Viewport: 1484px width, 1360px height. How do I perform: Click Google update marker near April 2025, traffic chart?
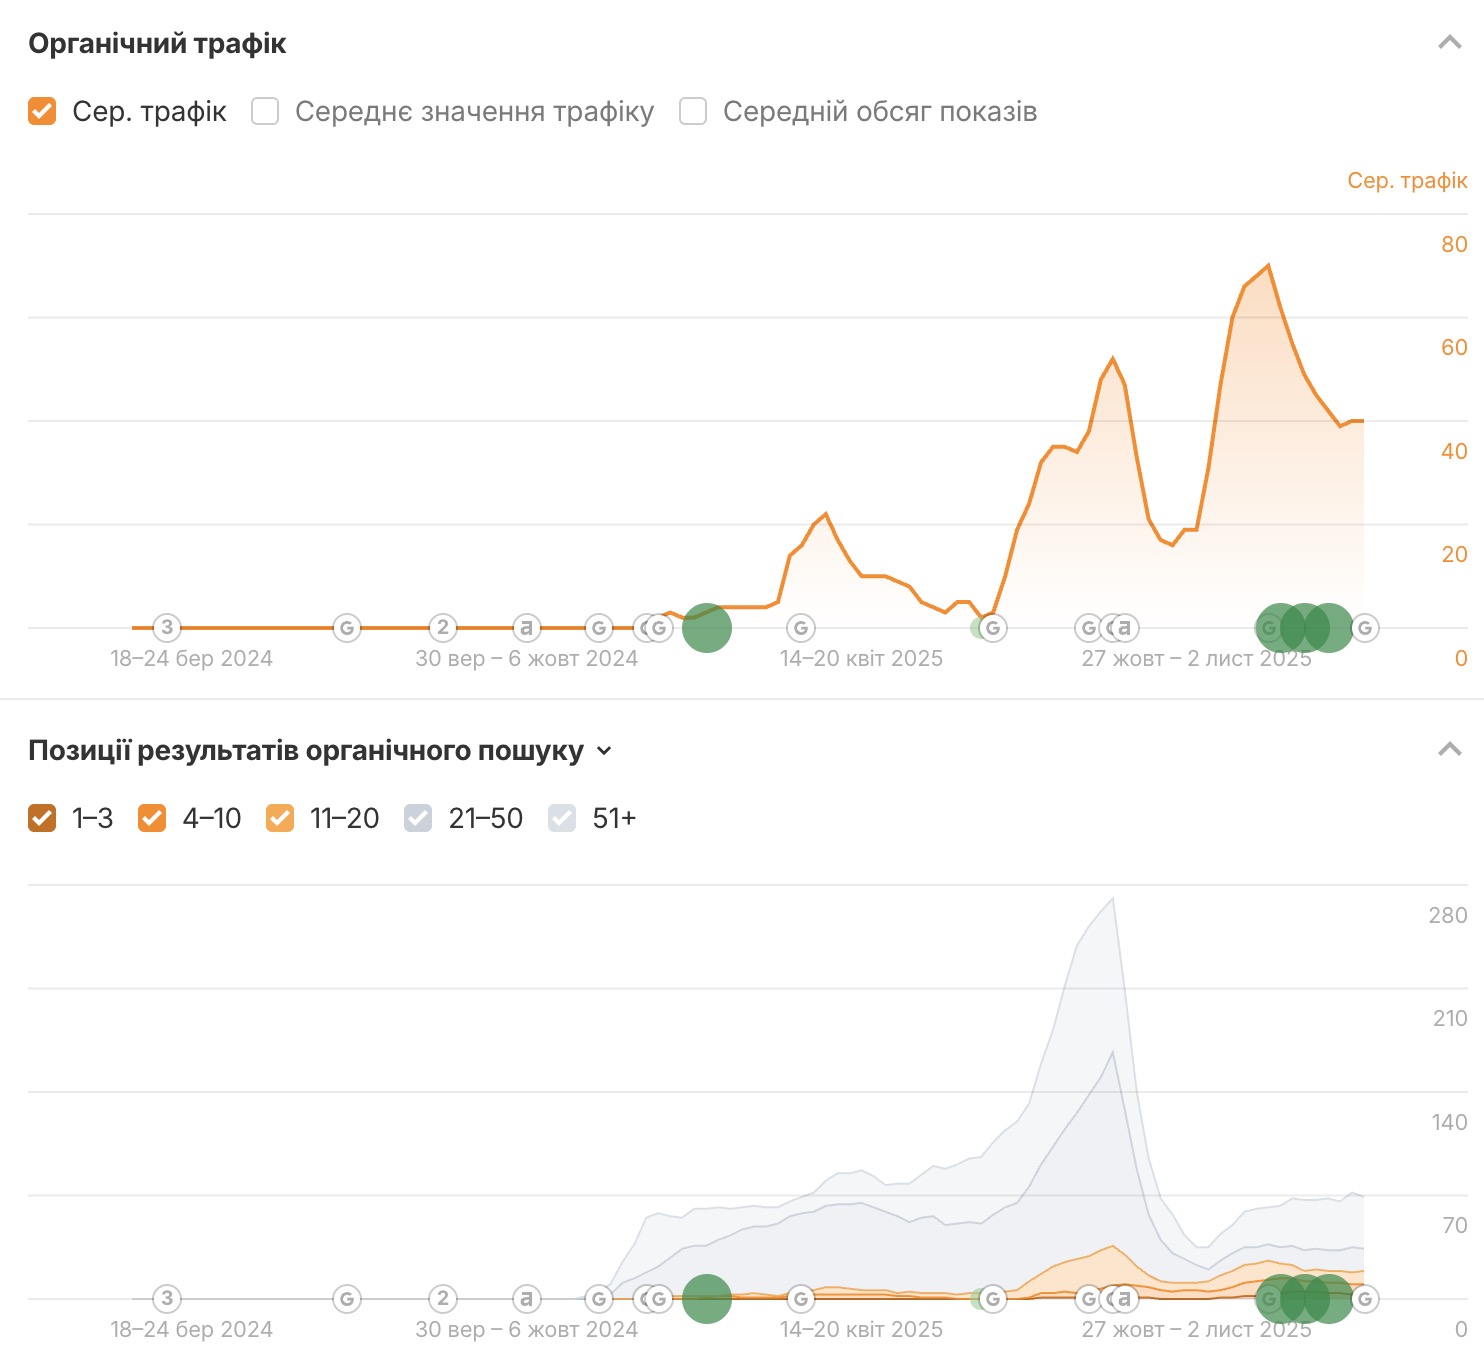point(800,628)
